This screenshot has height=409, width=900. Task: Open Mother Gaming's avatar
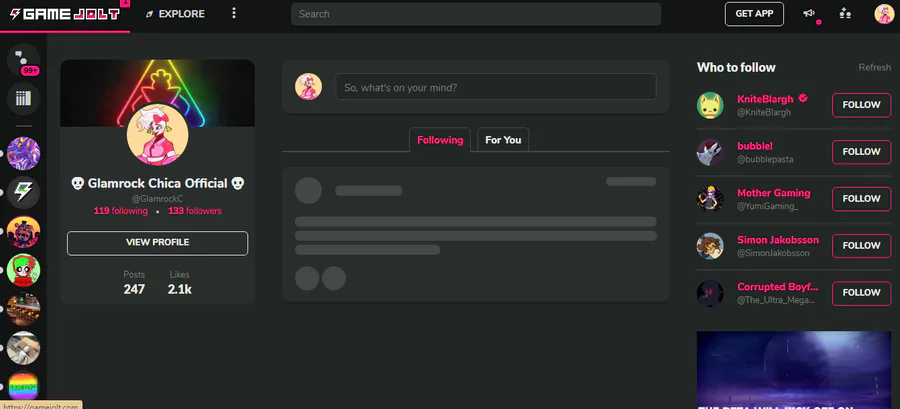710,199
